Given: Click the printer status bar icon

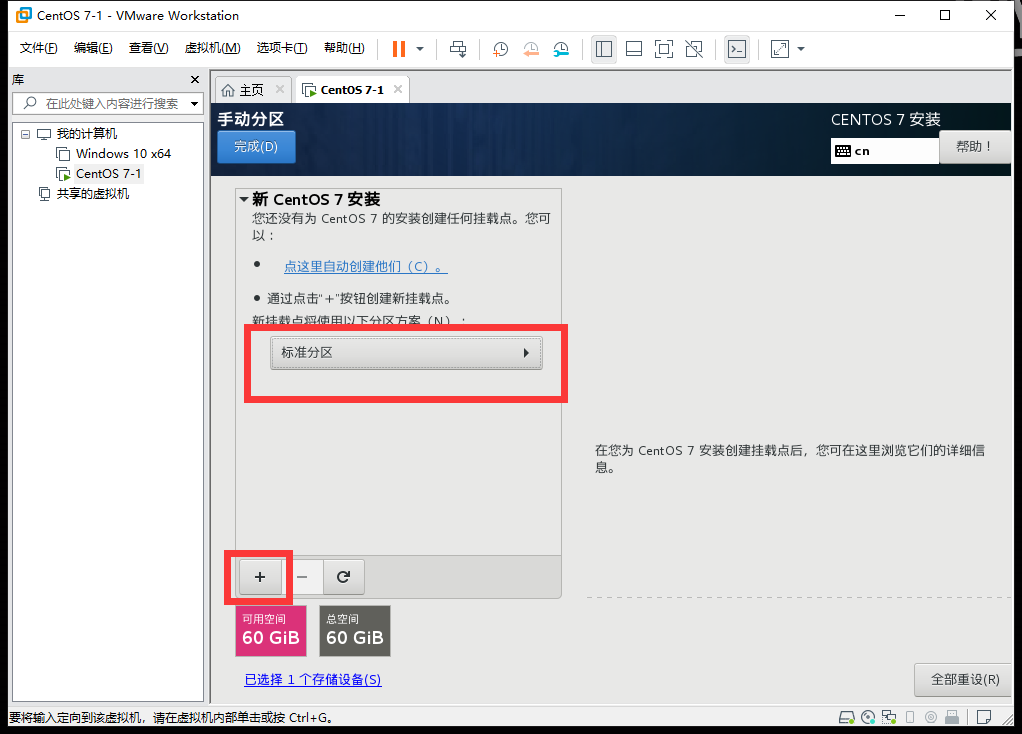Looking at the screenshot, I should [x=952, y=718].
